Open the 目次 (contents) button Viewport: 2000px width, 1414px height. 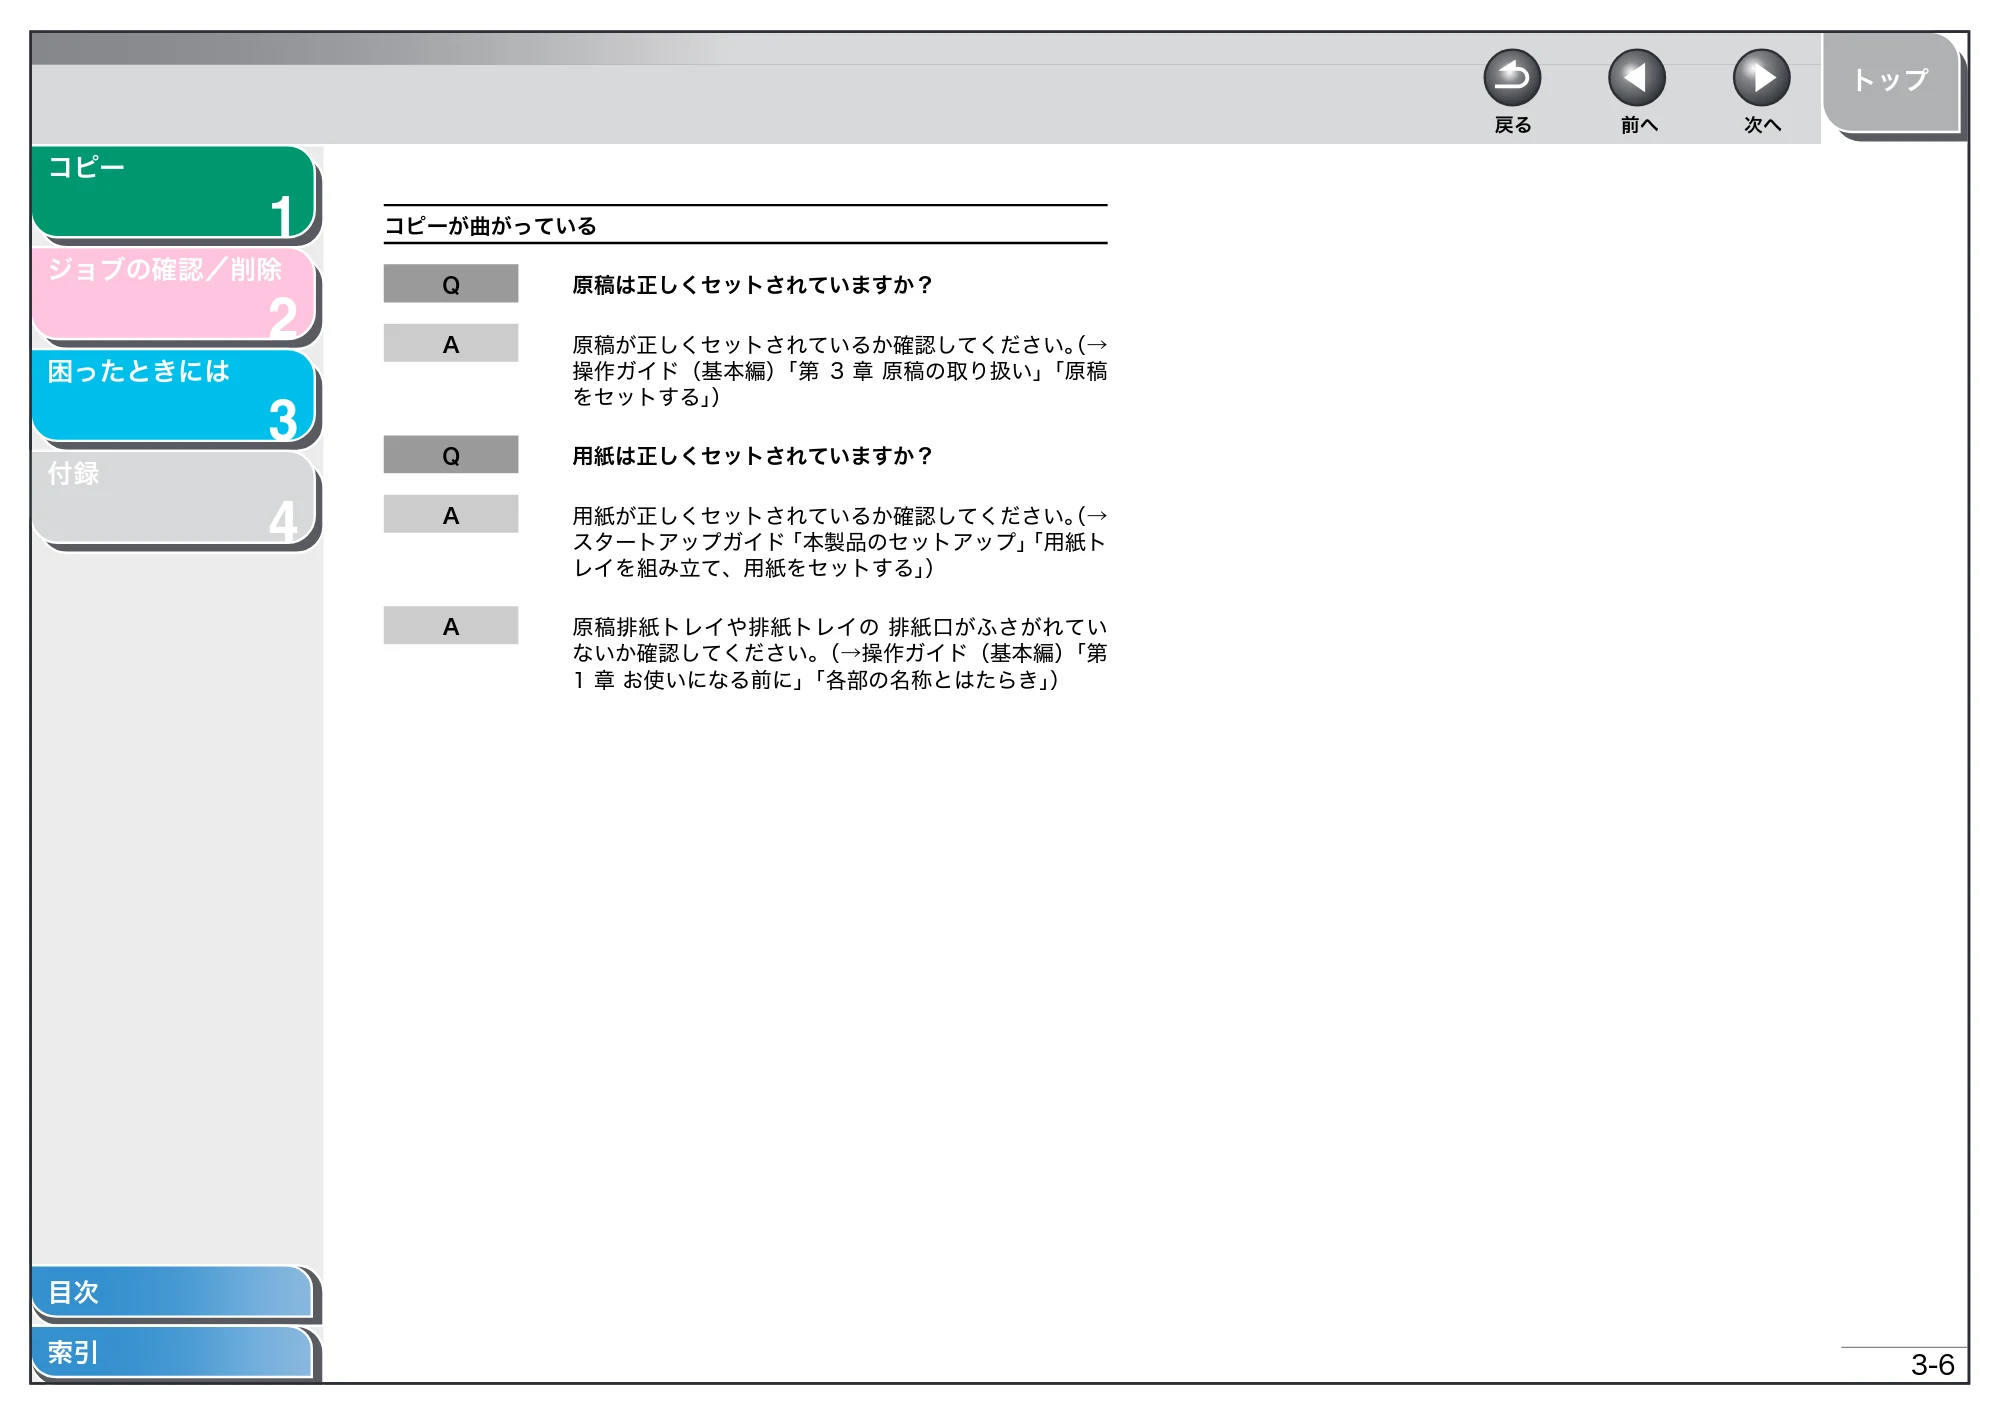click(172, 1292)
